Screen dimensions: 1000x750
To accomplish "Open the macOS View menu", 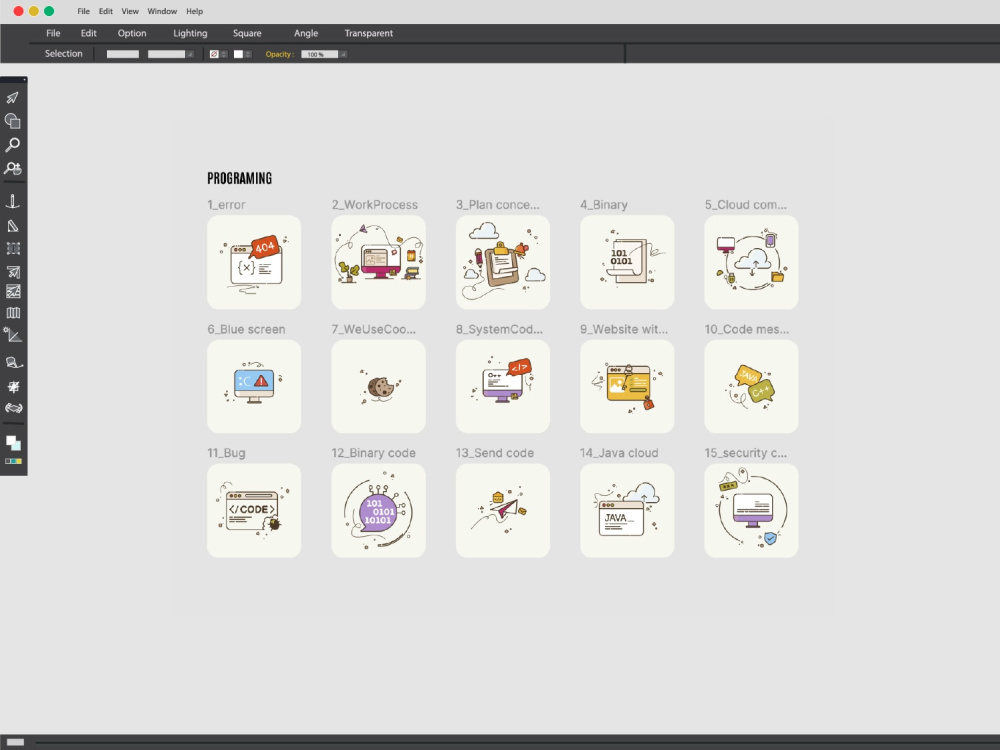I will 130,11.
